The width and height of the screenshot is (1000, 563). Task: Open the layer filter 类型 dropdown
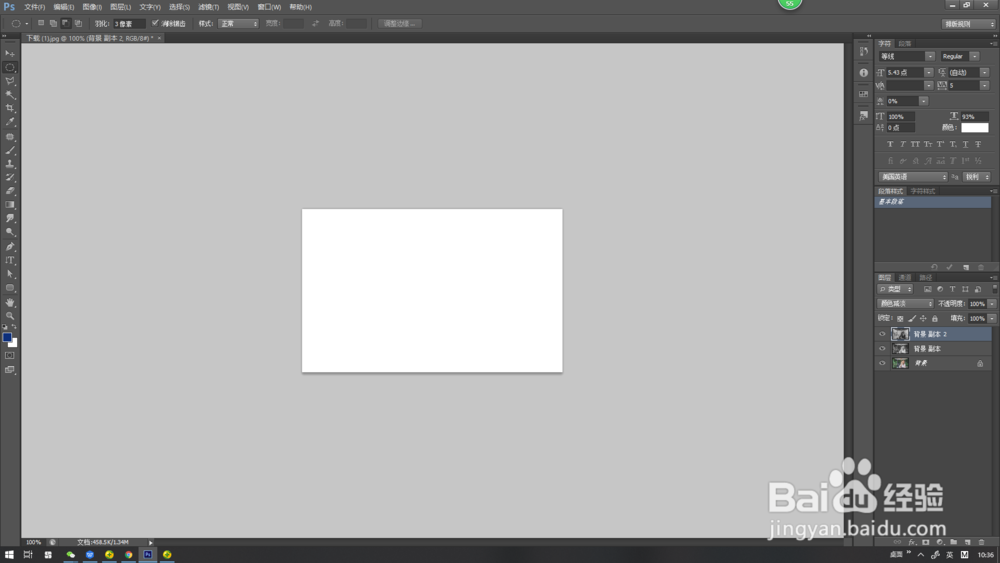[896, 289]
